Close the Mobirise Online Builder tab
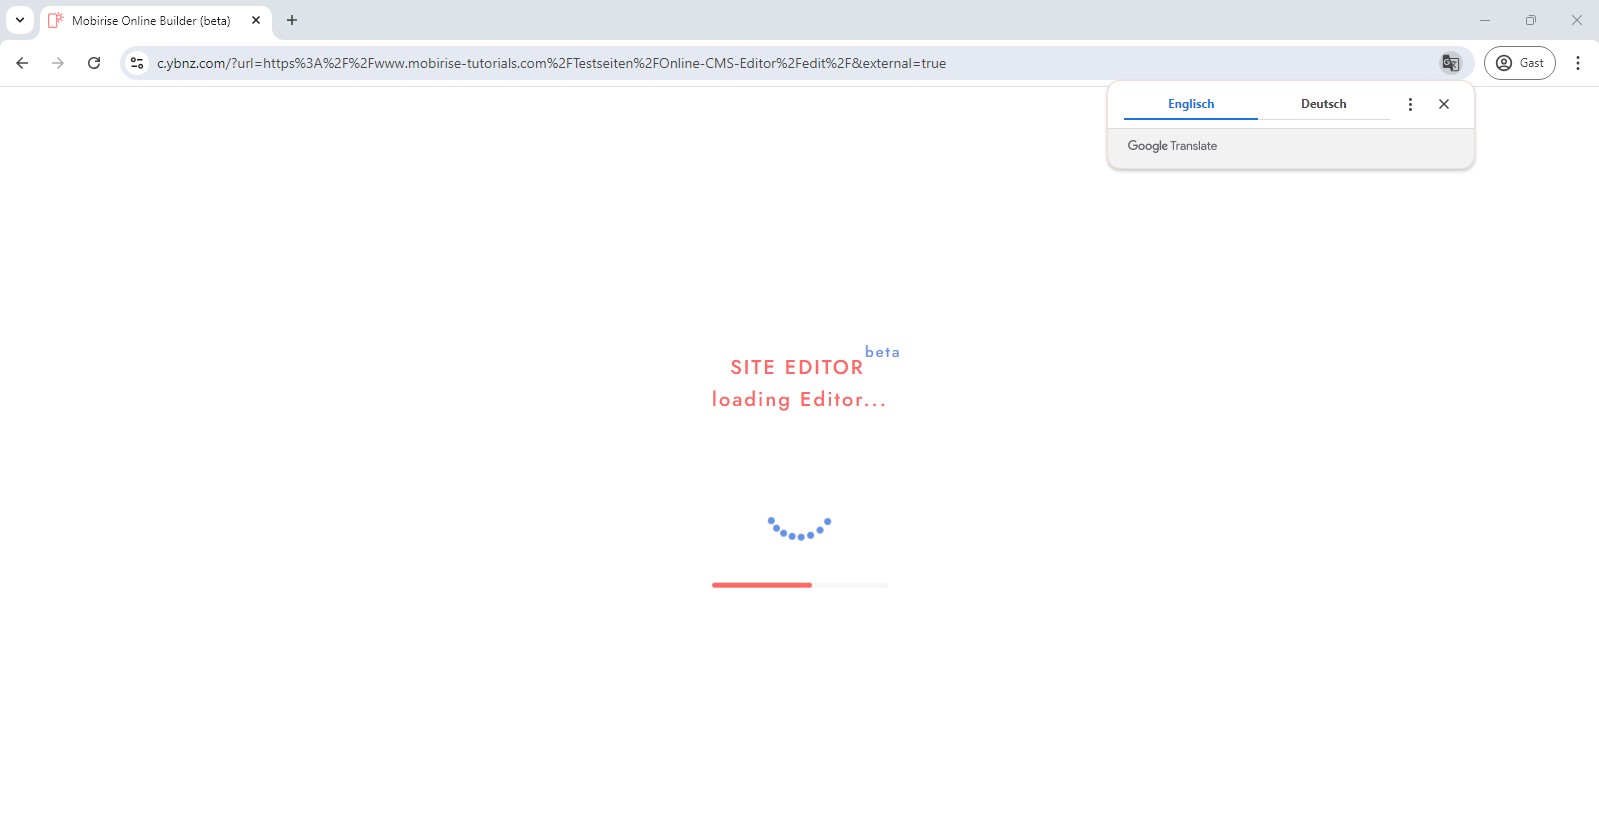Image resolution: width=1599 pixels, height=838 pixels. pos(256,20)
